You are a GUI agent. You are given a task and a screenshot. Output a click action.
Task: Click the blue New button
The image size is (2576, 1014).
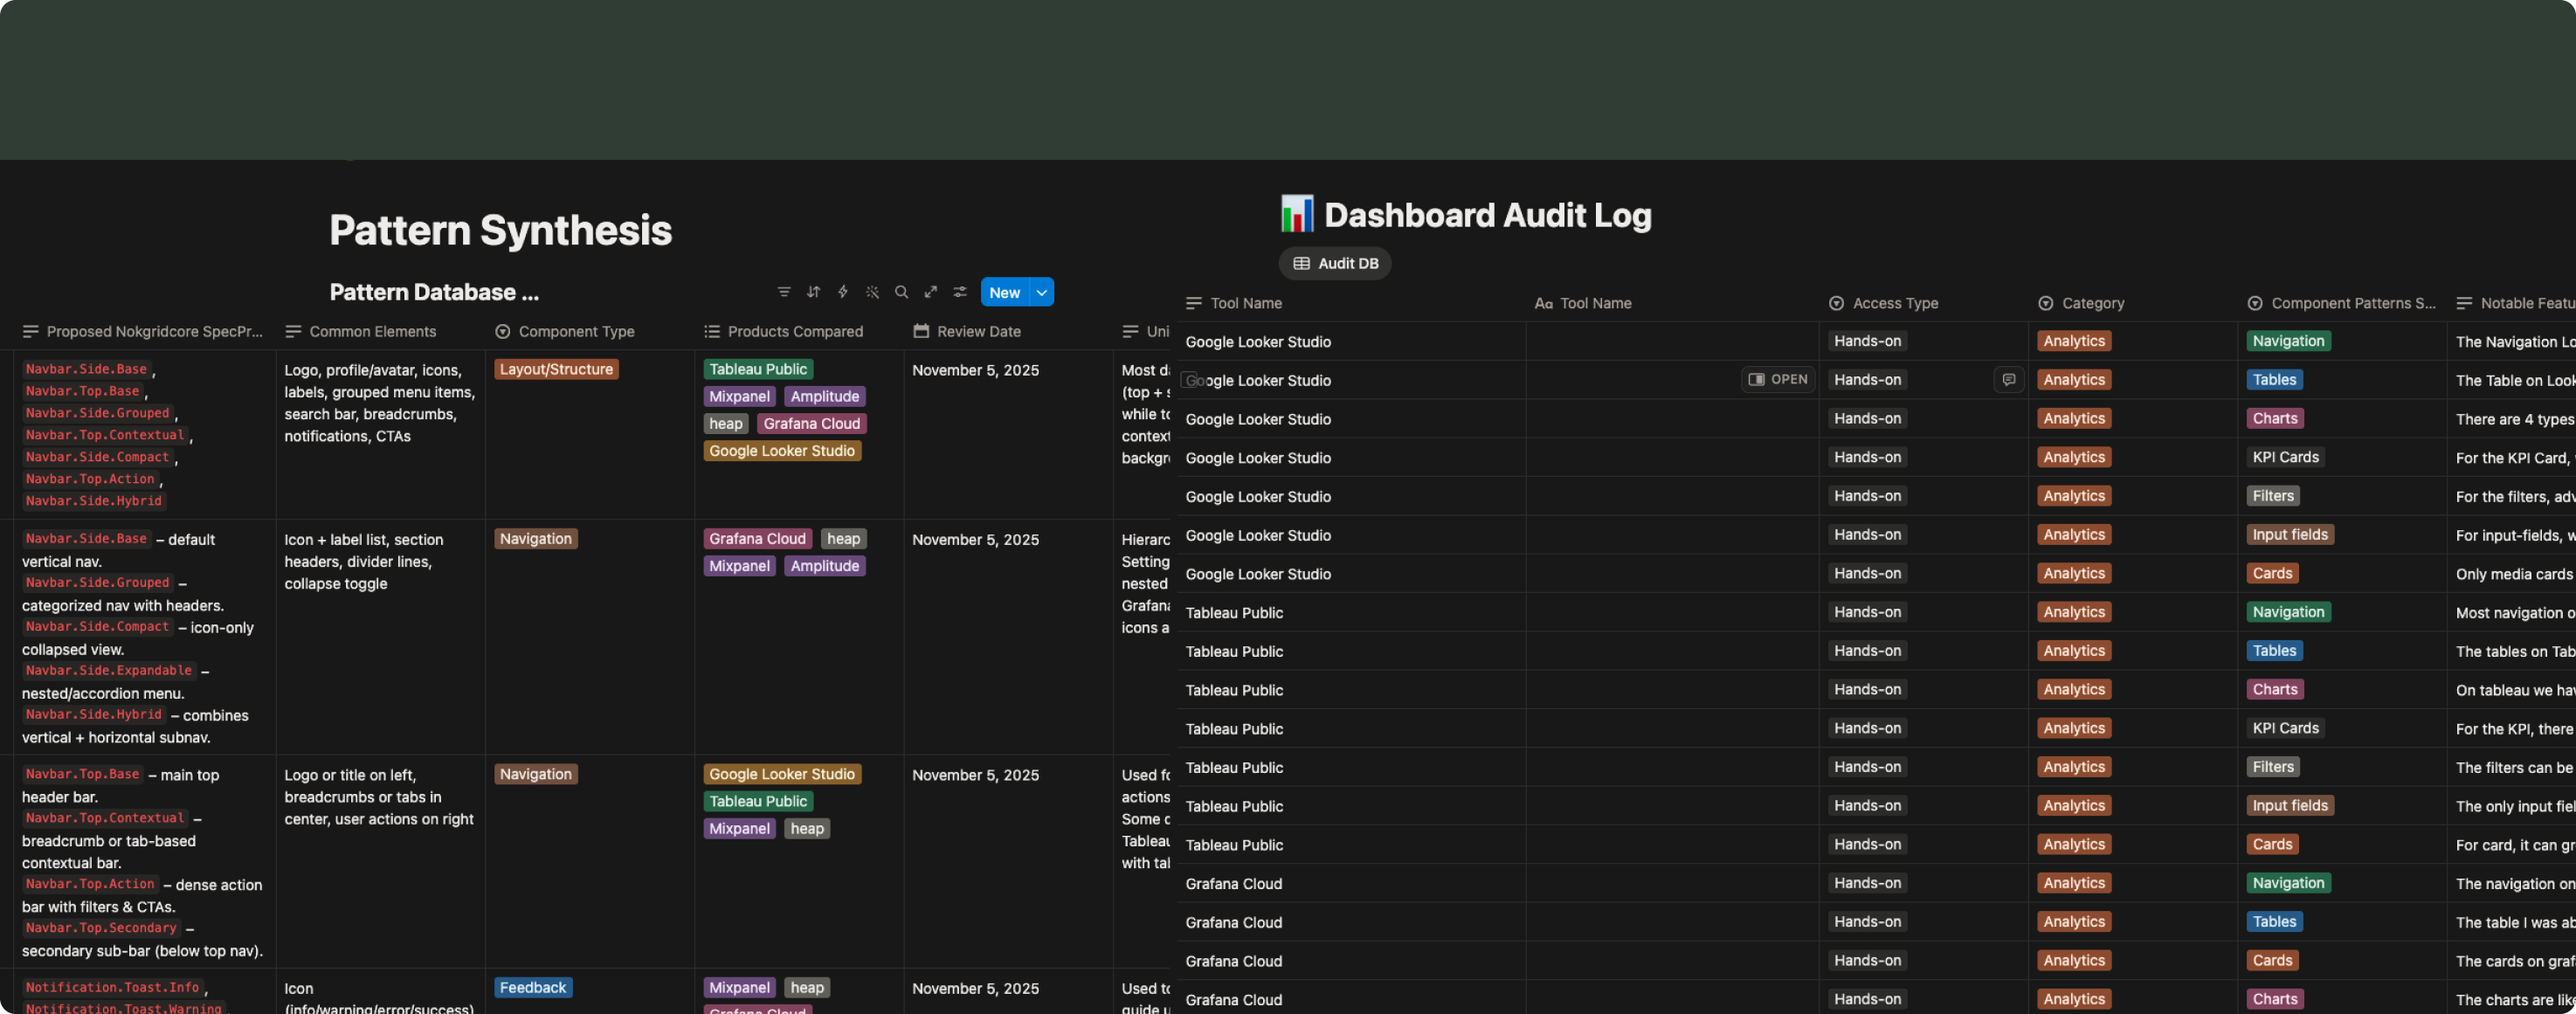click(x=1004, y=292)
